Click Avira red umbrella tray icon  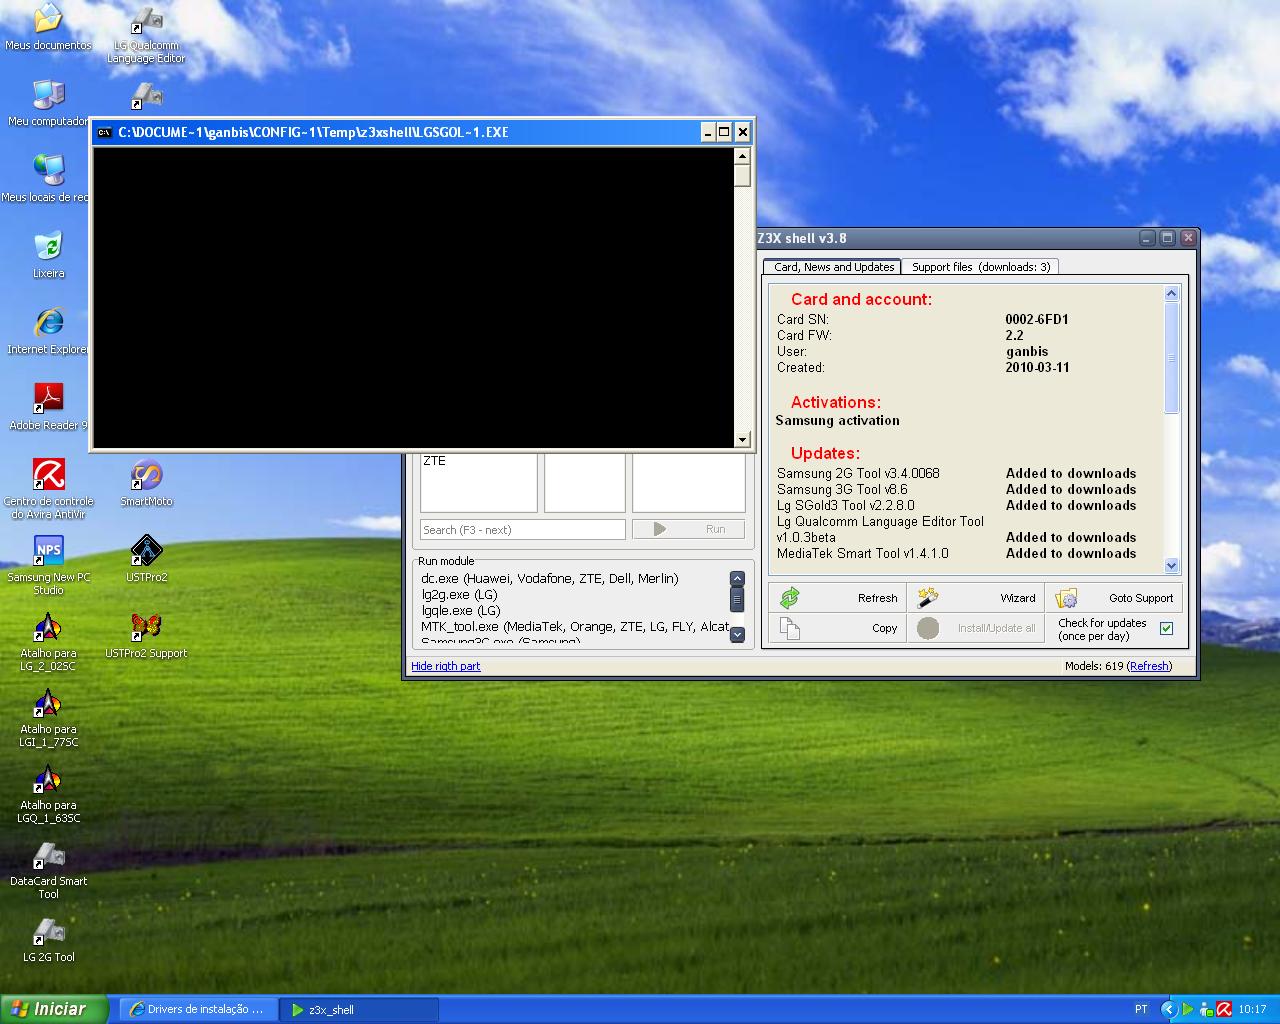tap(1224, 1009)
